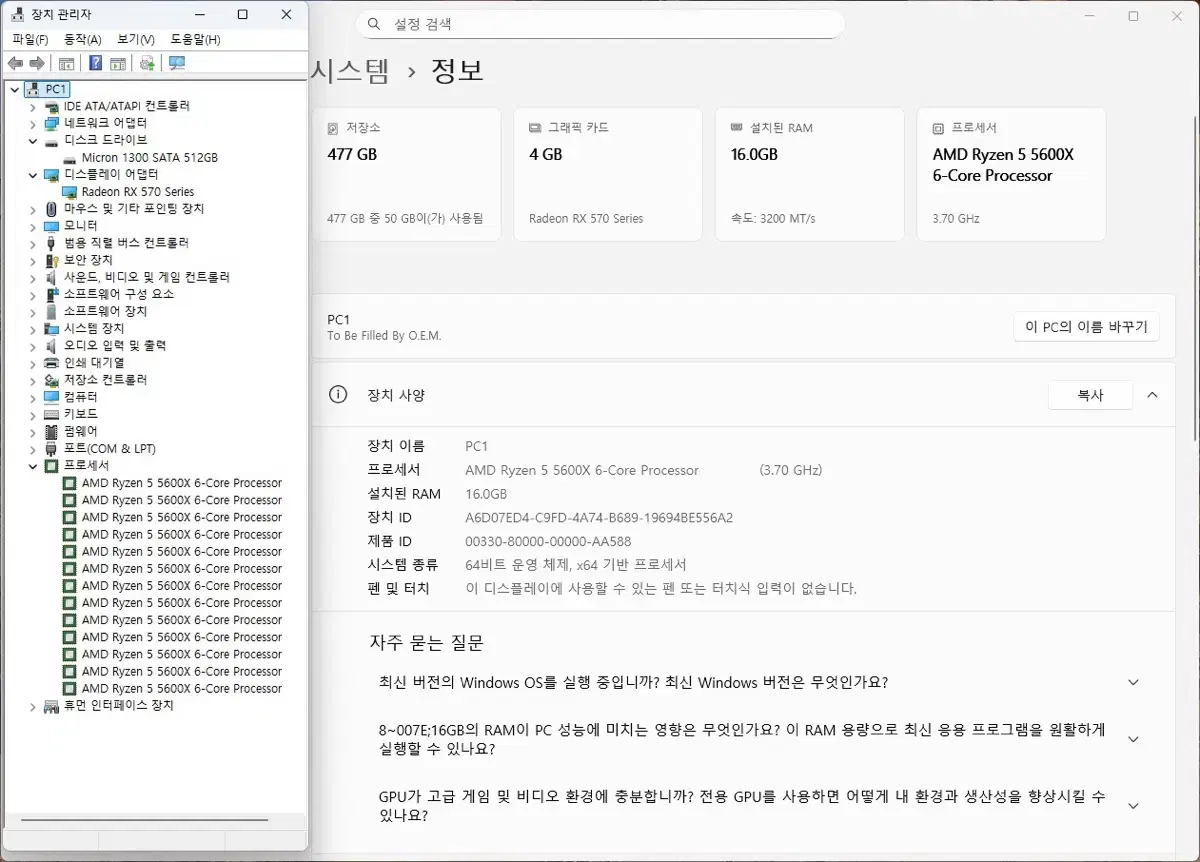Click the Forward arrow in Device Manager toolbar

pyautogui.click(x=37, y=63)
